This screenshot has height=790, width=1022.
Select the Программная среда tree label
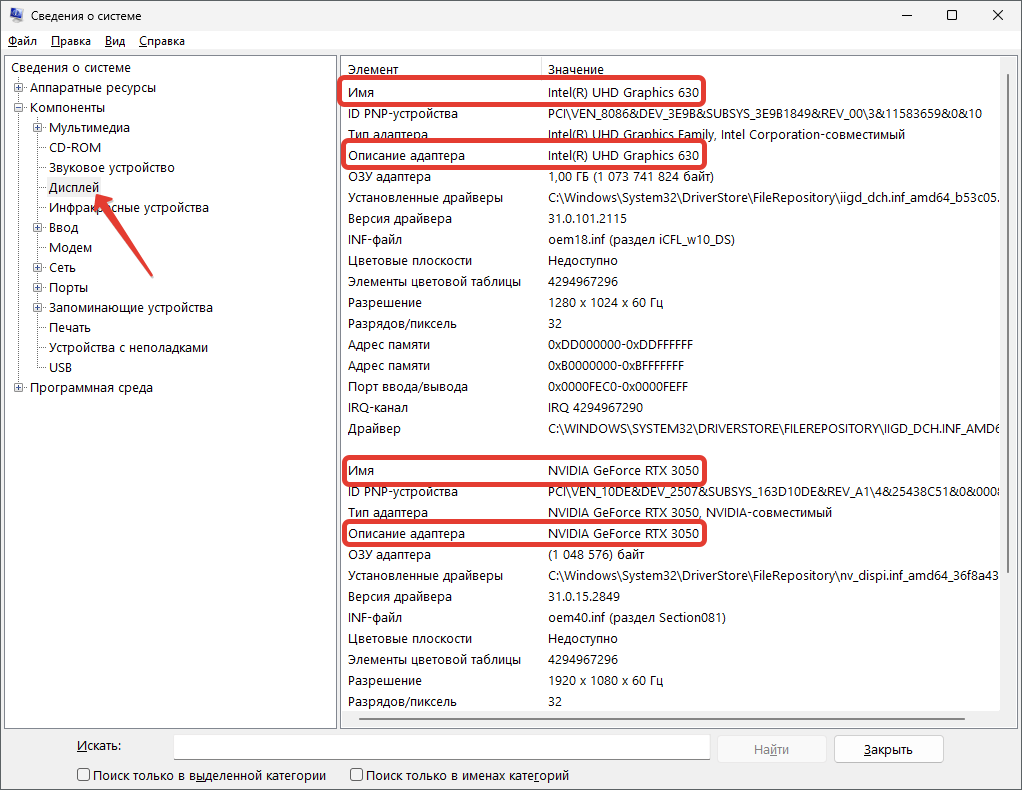[91, 388]
